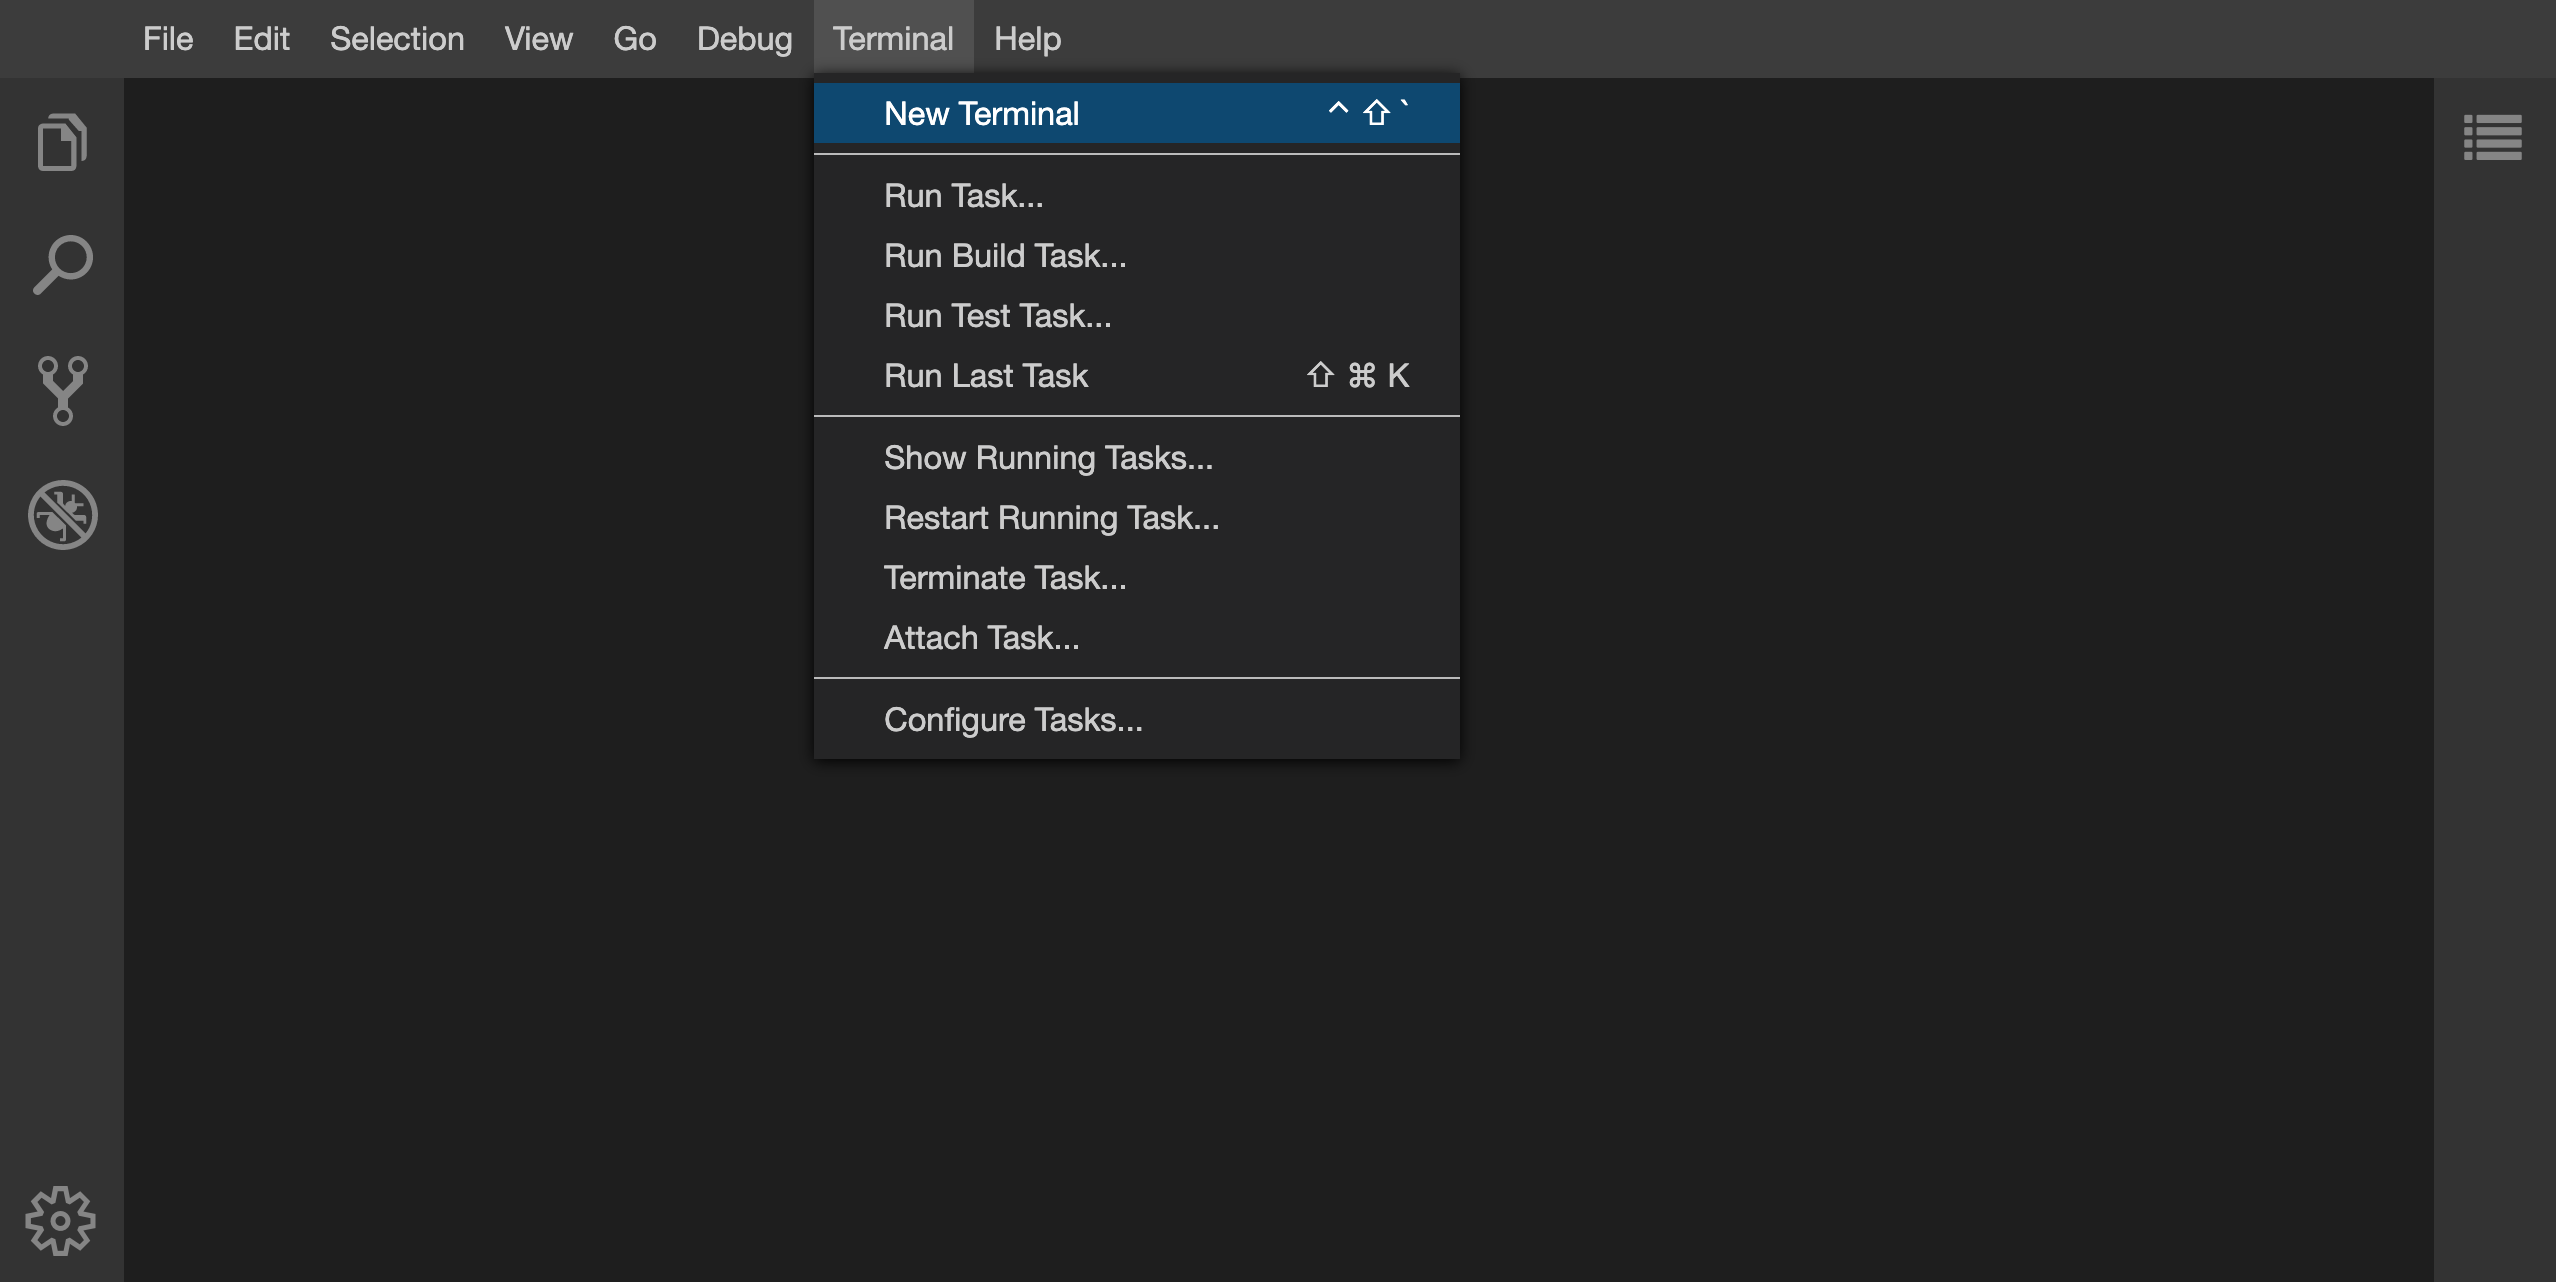The image size is (2556, 1282).
Task: Open the Selection menu
Action: pos(397,38)
